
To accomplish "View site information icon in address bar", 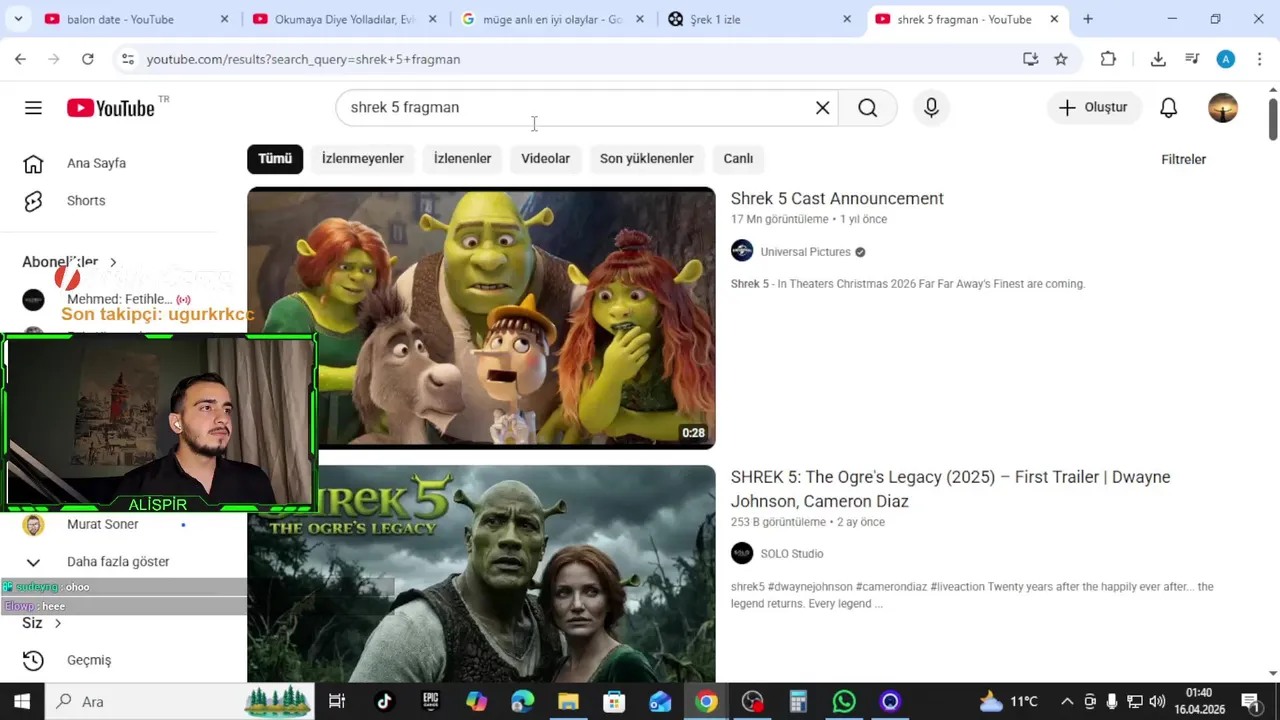I will [127, 59].
